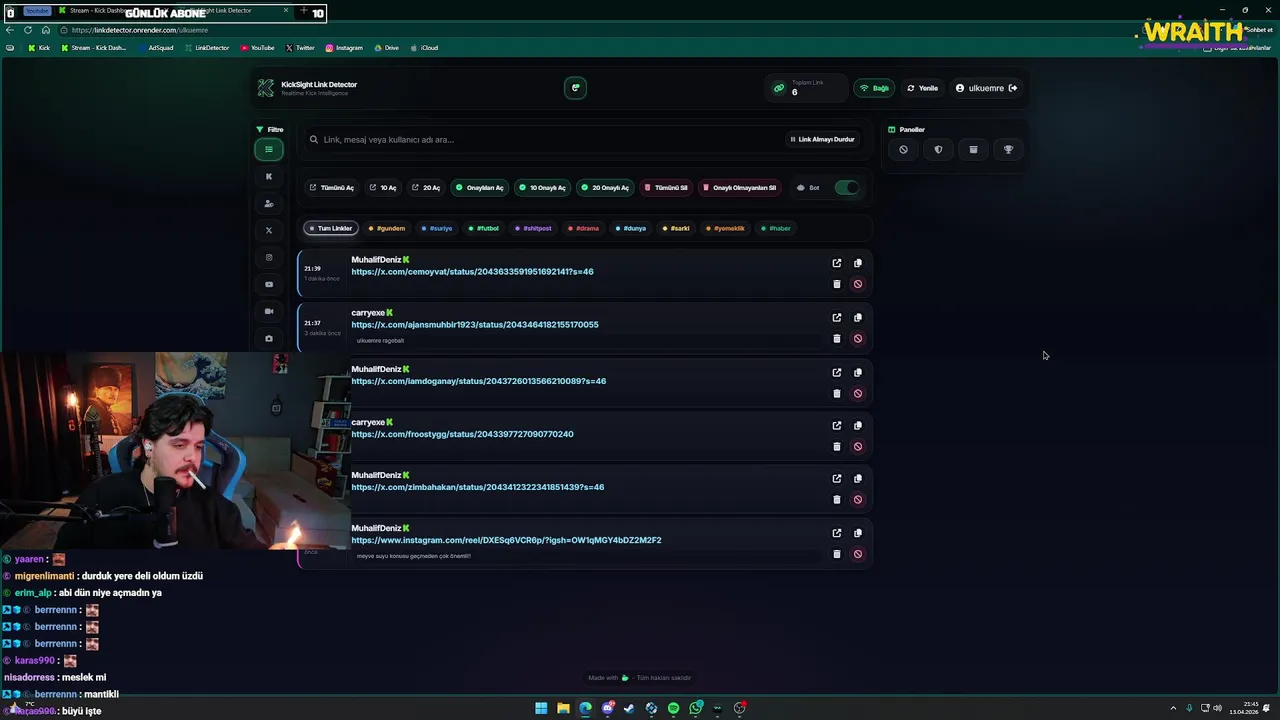Click the Tümünü Aç button
Screen dimensions: 1280x720
tap(332, 187)
